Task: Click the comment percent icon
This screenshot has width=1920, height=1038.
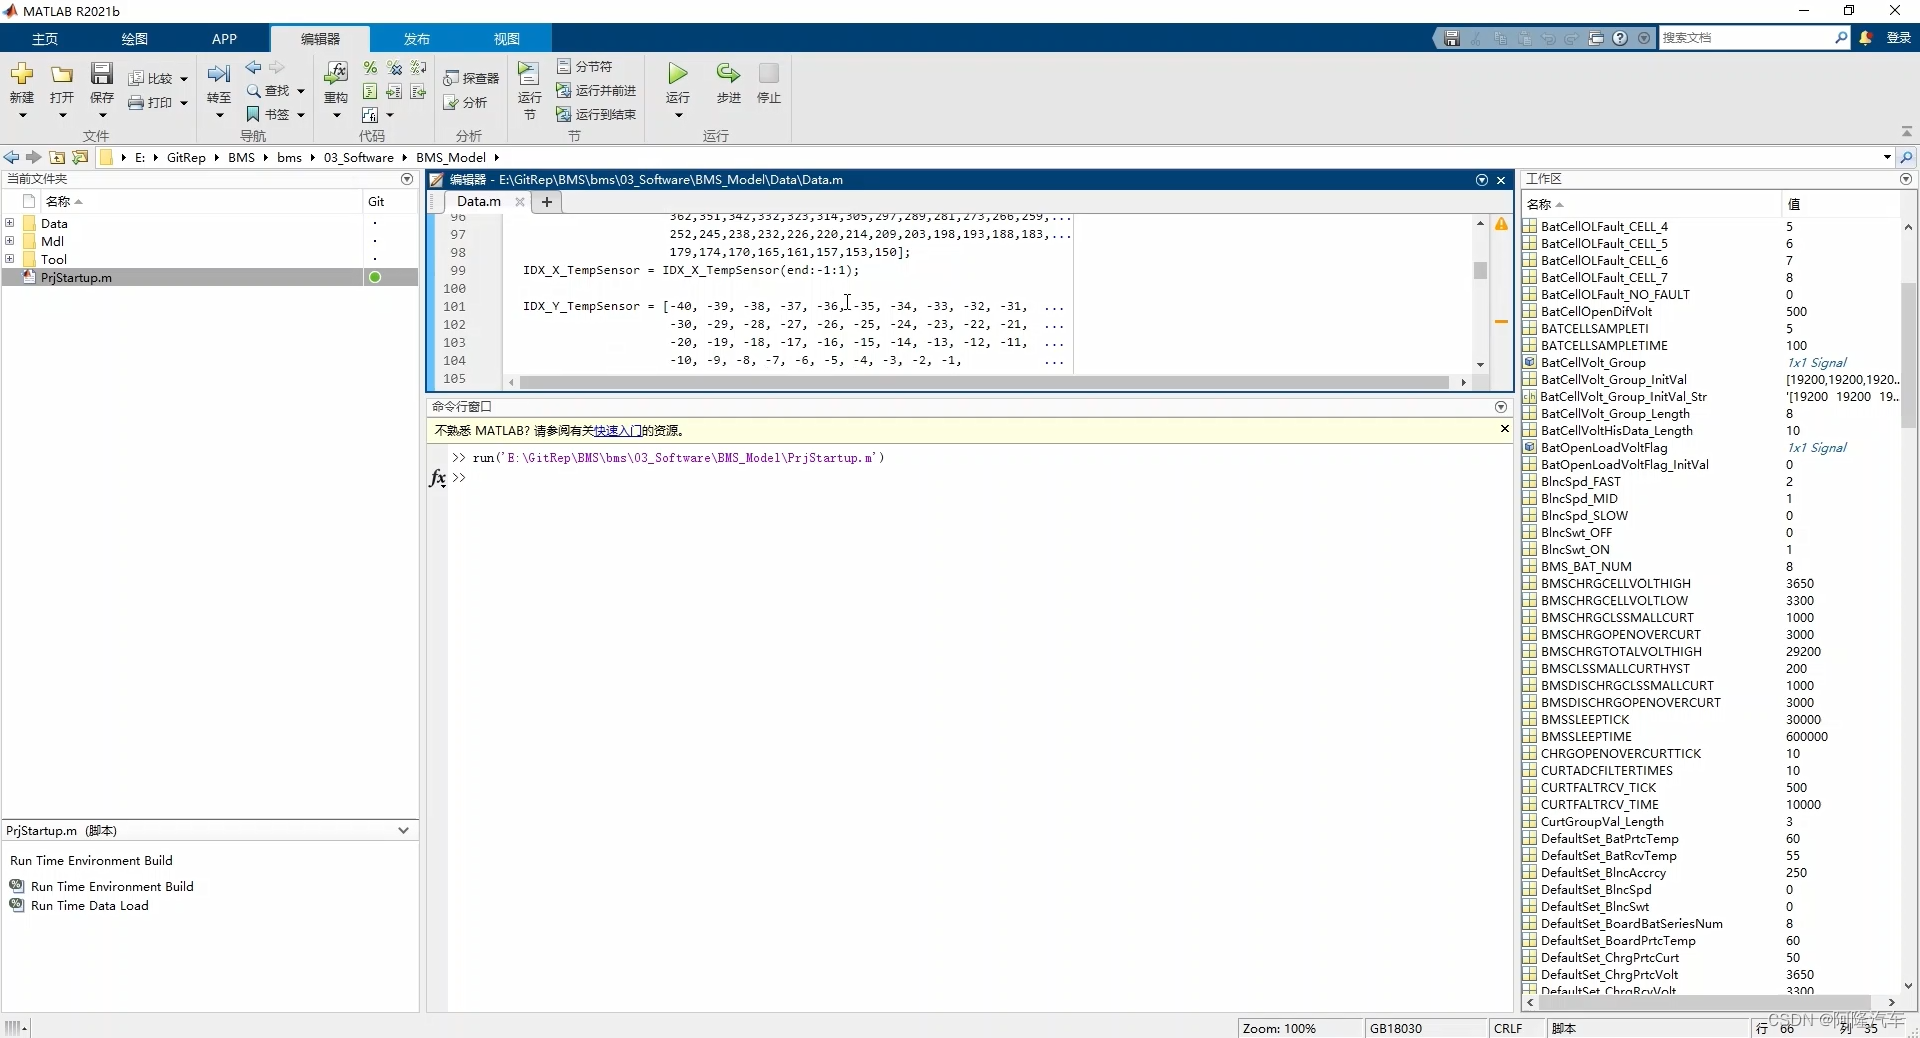Action: click(x=370, y=67)
